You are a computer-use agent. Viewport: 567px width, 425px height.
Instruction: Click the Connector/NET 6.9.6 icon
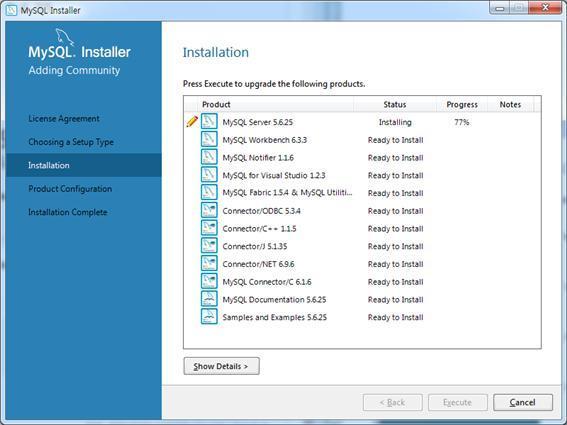point(209,263)
